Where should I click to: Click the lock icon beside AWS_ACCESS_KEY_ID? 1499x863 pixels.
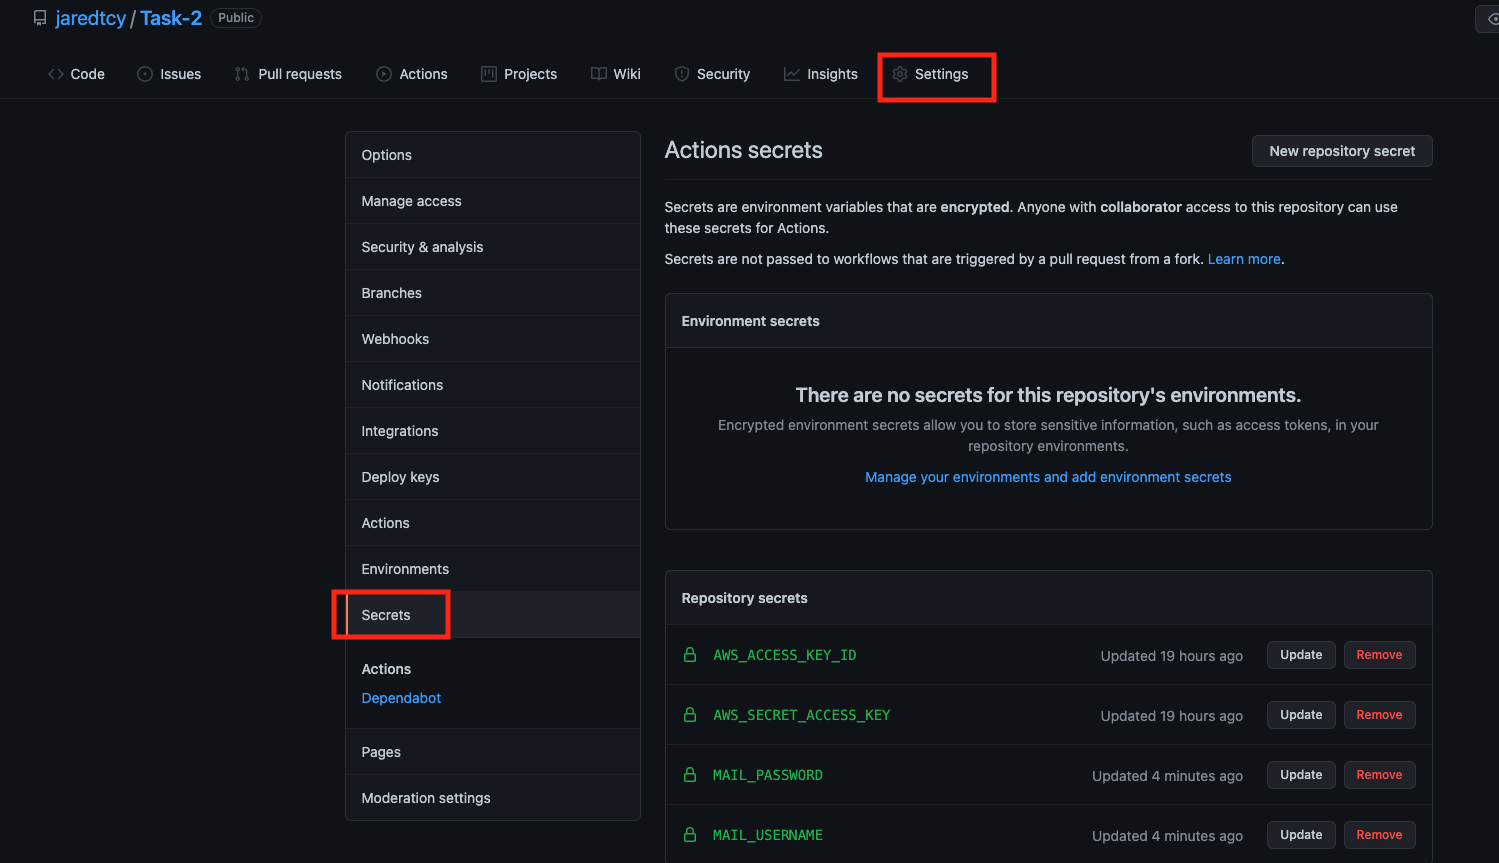pyautogui.click(x=690, y=655)
